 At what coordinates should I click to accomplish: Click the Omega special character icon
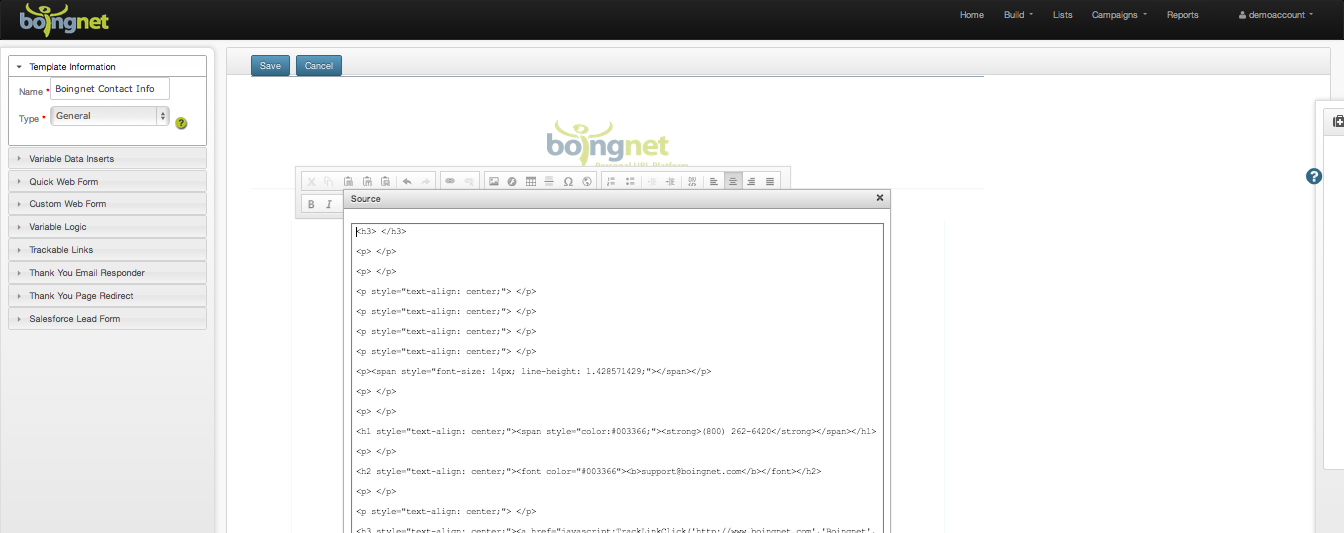568,181
